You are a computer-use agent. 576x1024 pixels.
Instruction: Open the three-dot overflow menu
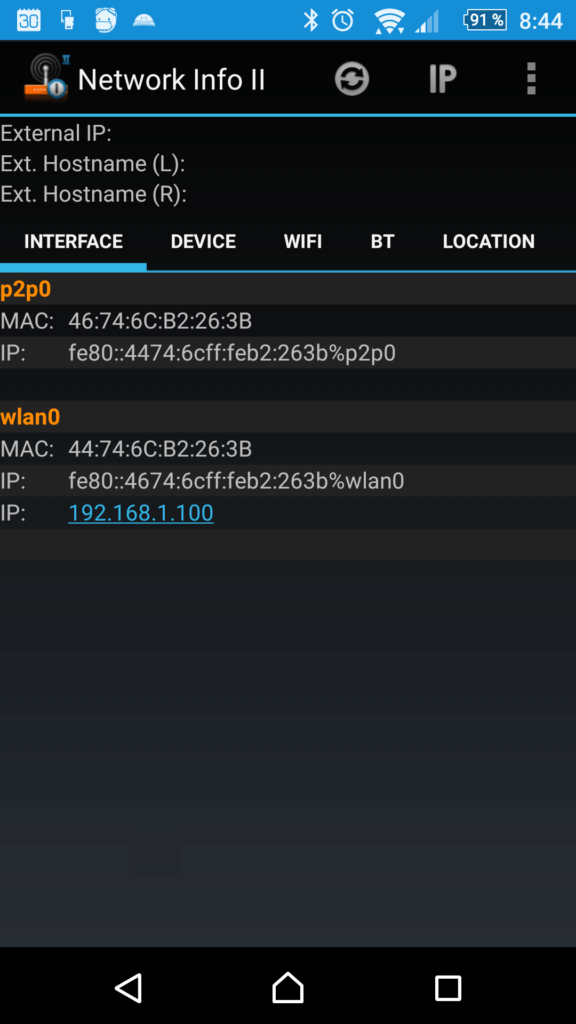click(x=531, y=79)
